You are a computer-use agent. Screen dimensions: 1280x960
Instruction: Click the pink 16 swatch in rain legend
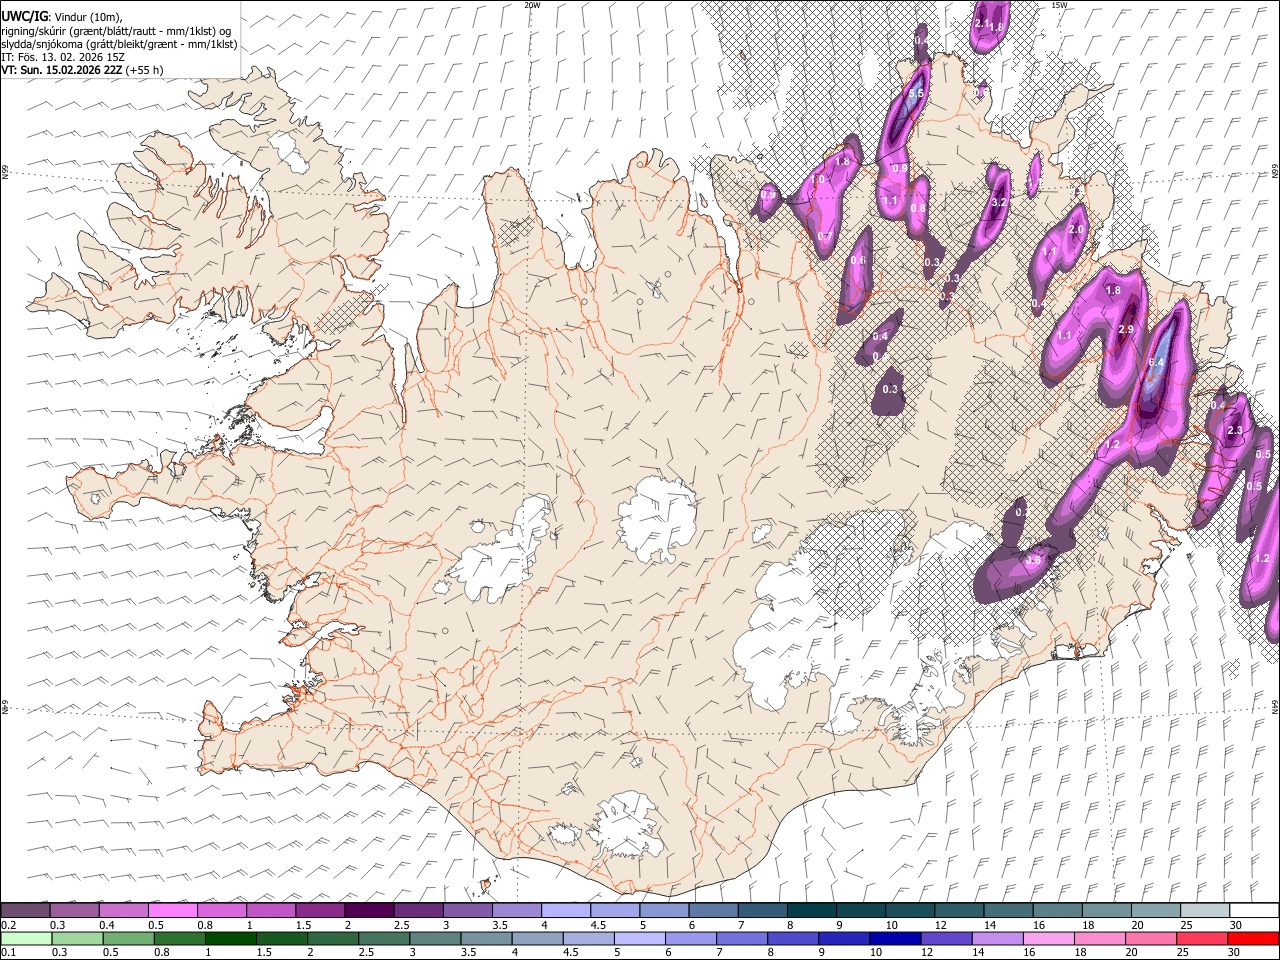point(1048,938)
